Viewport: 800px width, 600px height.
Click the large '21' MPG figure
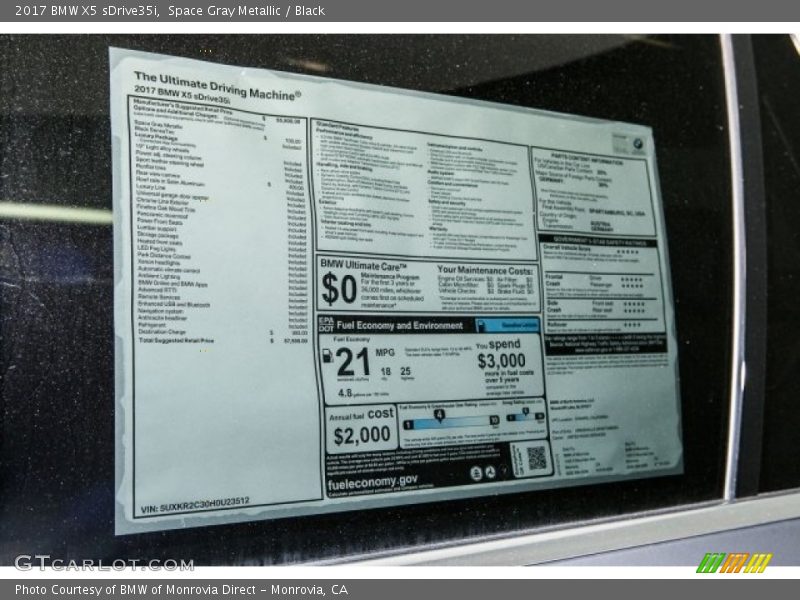[353, 362]
